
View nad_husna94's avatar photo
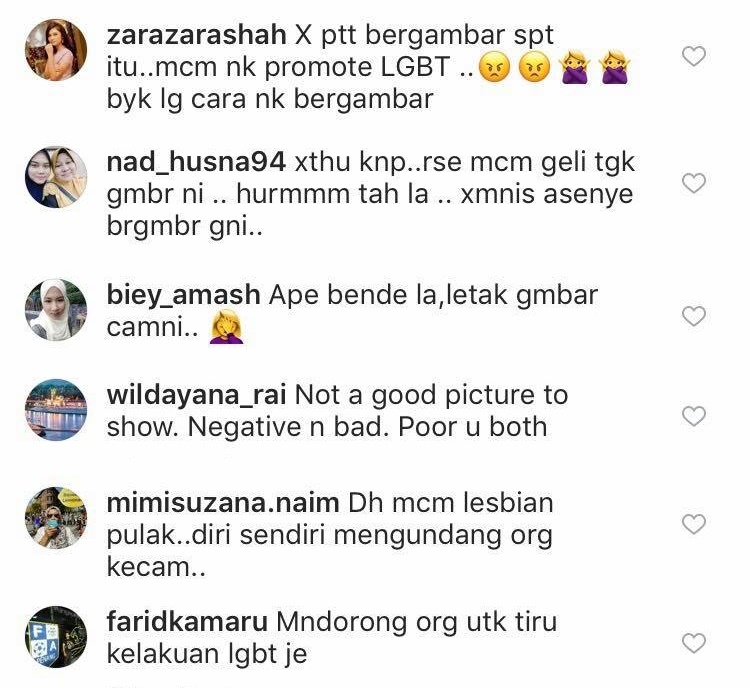[56, 177]
